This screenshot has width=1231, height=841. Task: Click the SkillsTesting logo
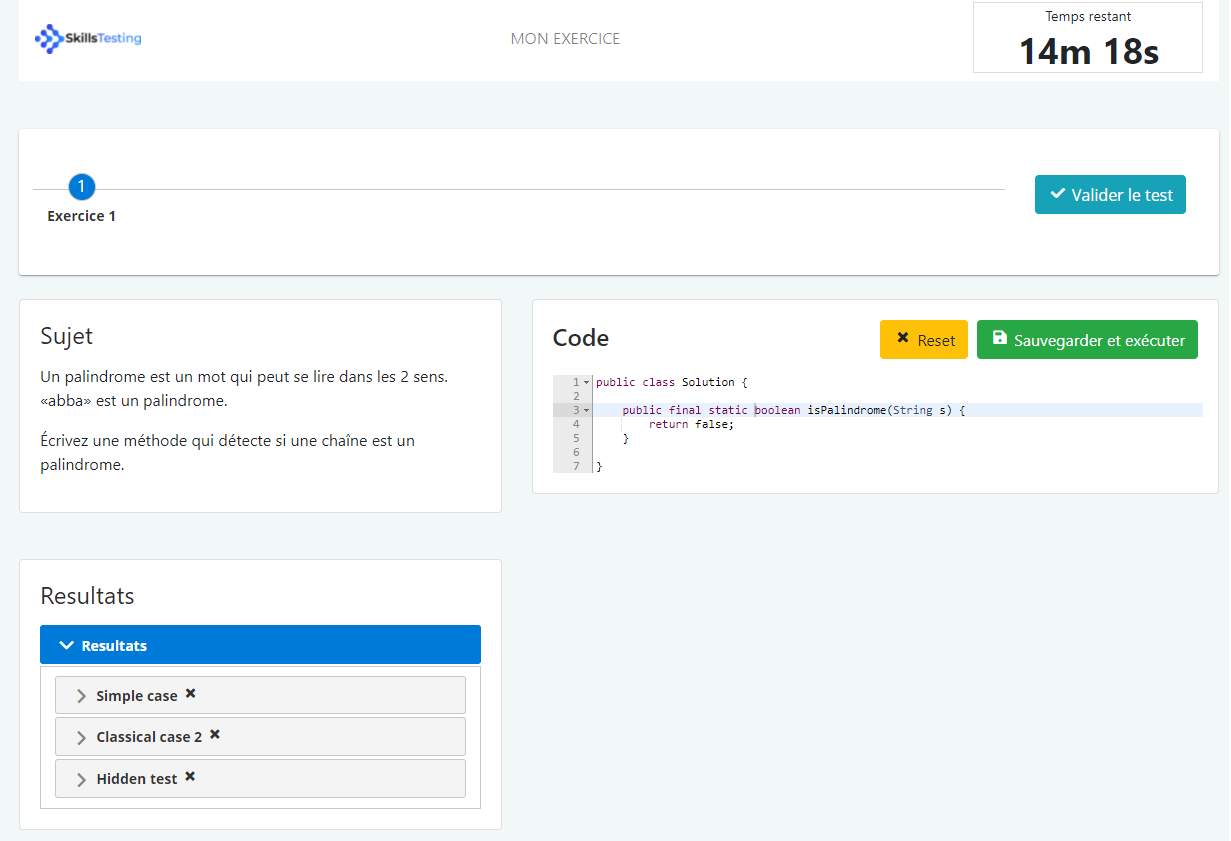pos(88,39)
